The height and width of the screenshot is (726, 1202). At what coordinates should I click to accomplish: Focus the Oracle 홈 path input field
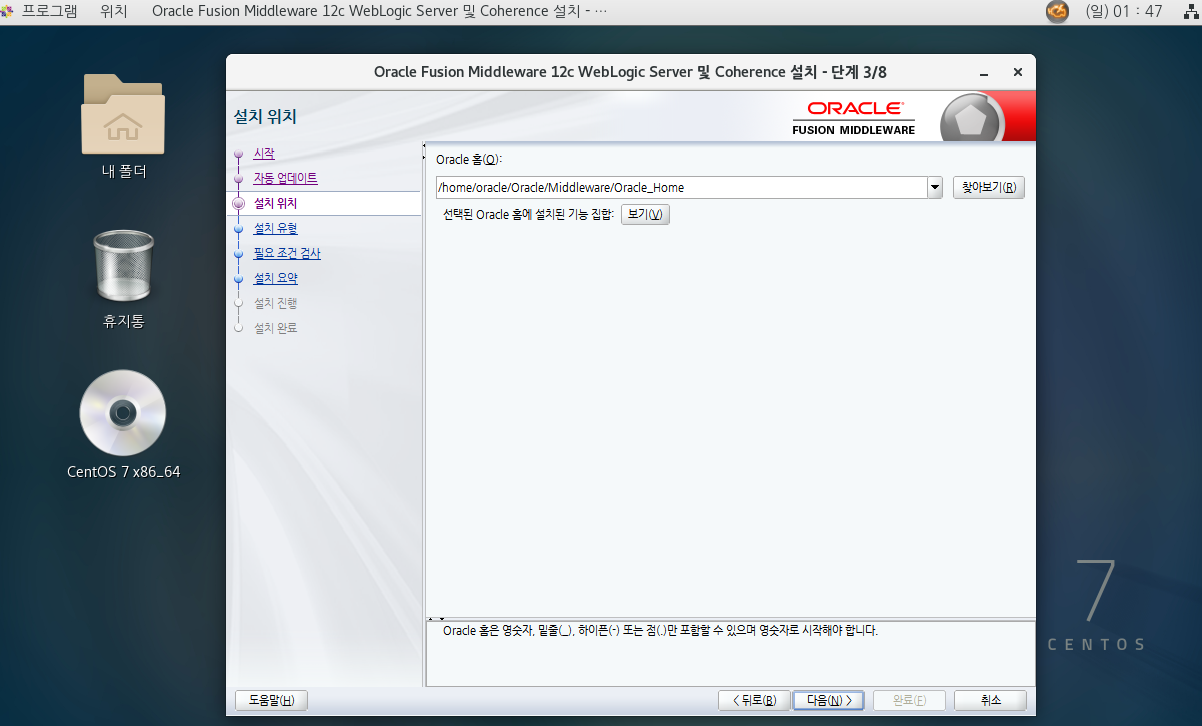(681, 187)
